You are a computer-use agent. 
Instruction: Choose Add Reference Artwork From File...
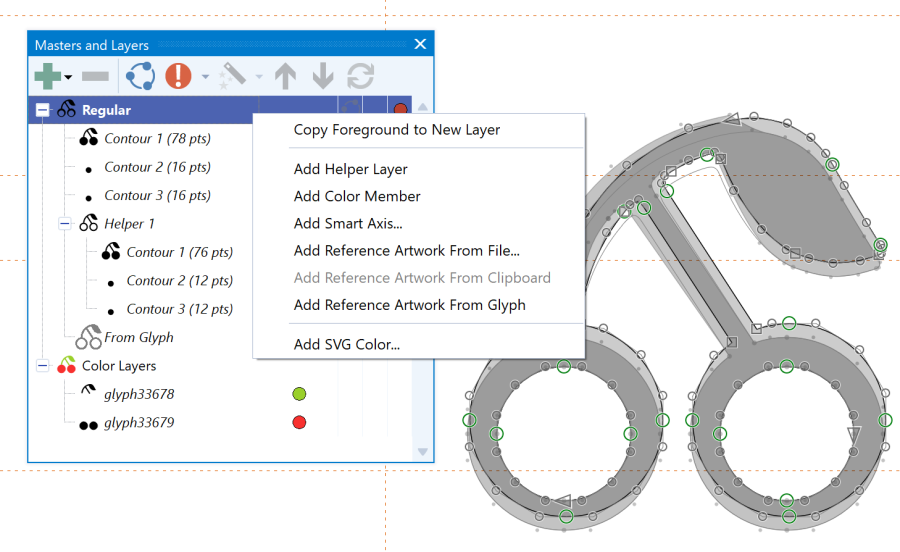coord(406,251)
